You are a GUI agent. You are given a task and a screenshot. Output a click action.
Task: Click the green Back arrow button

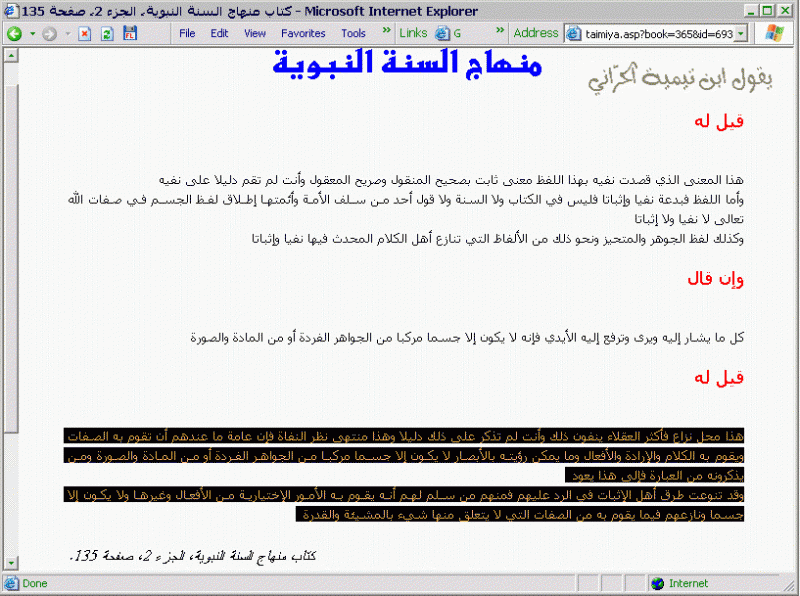point(14,34)
